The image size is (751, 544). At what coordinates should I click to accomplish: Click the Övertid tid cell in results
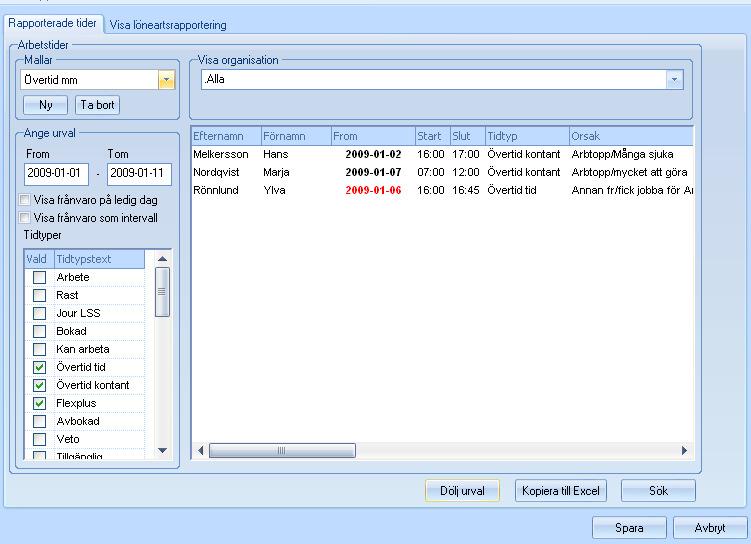pos(512,190)
